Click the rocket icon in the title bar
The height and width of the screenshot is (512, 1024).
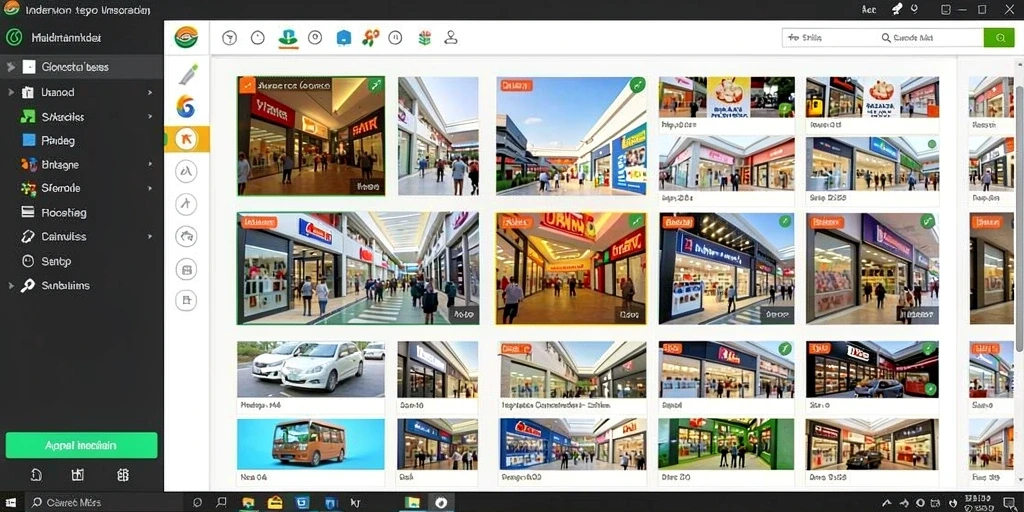point(897,8)
